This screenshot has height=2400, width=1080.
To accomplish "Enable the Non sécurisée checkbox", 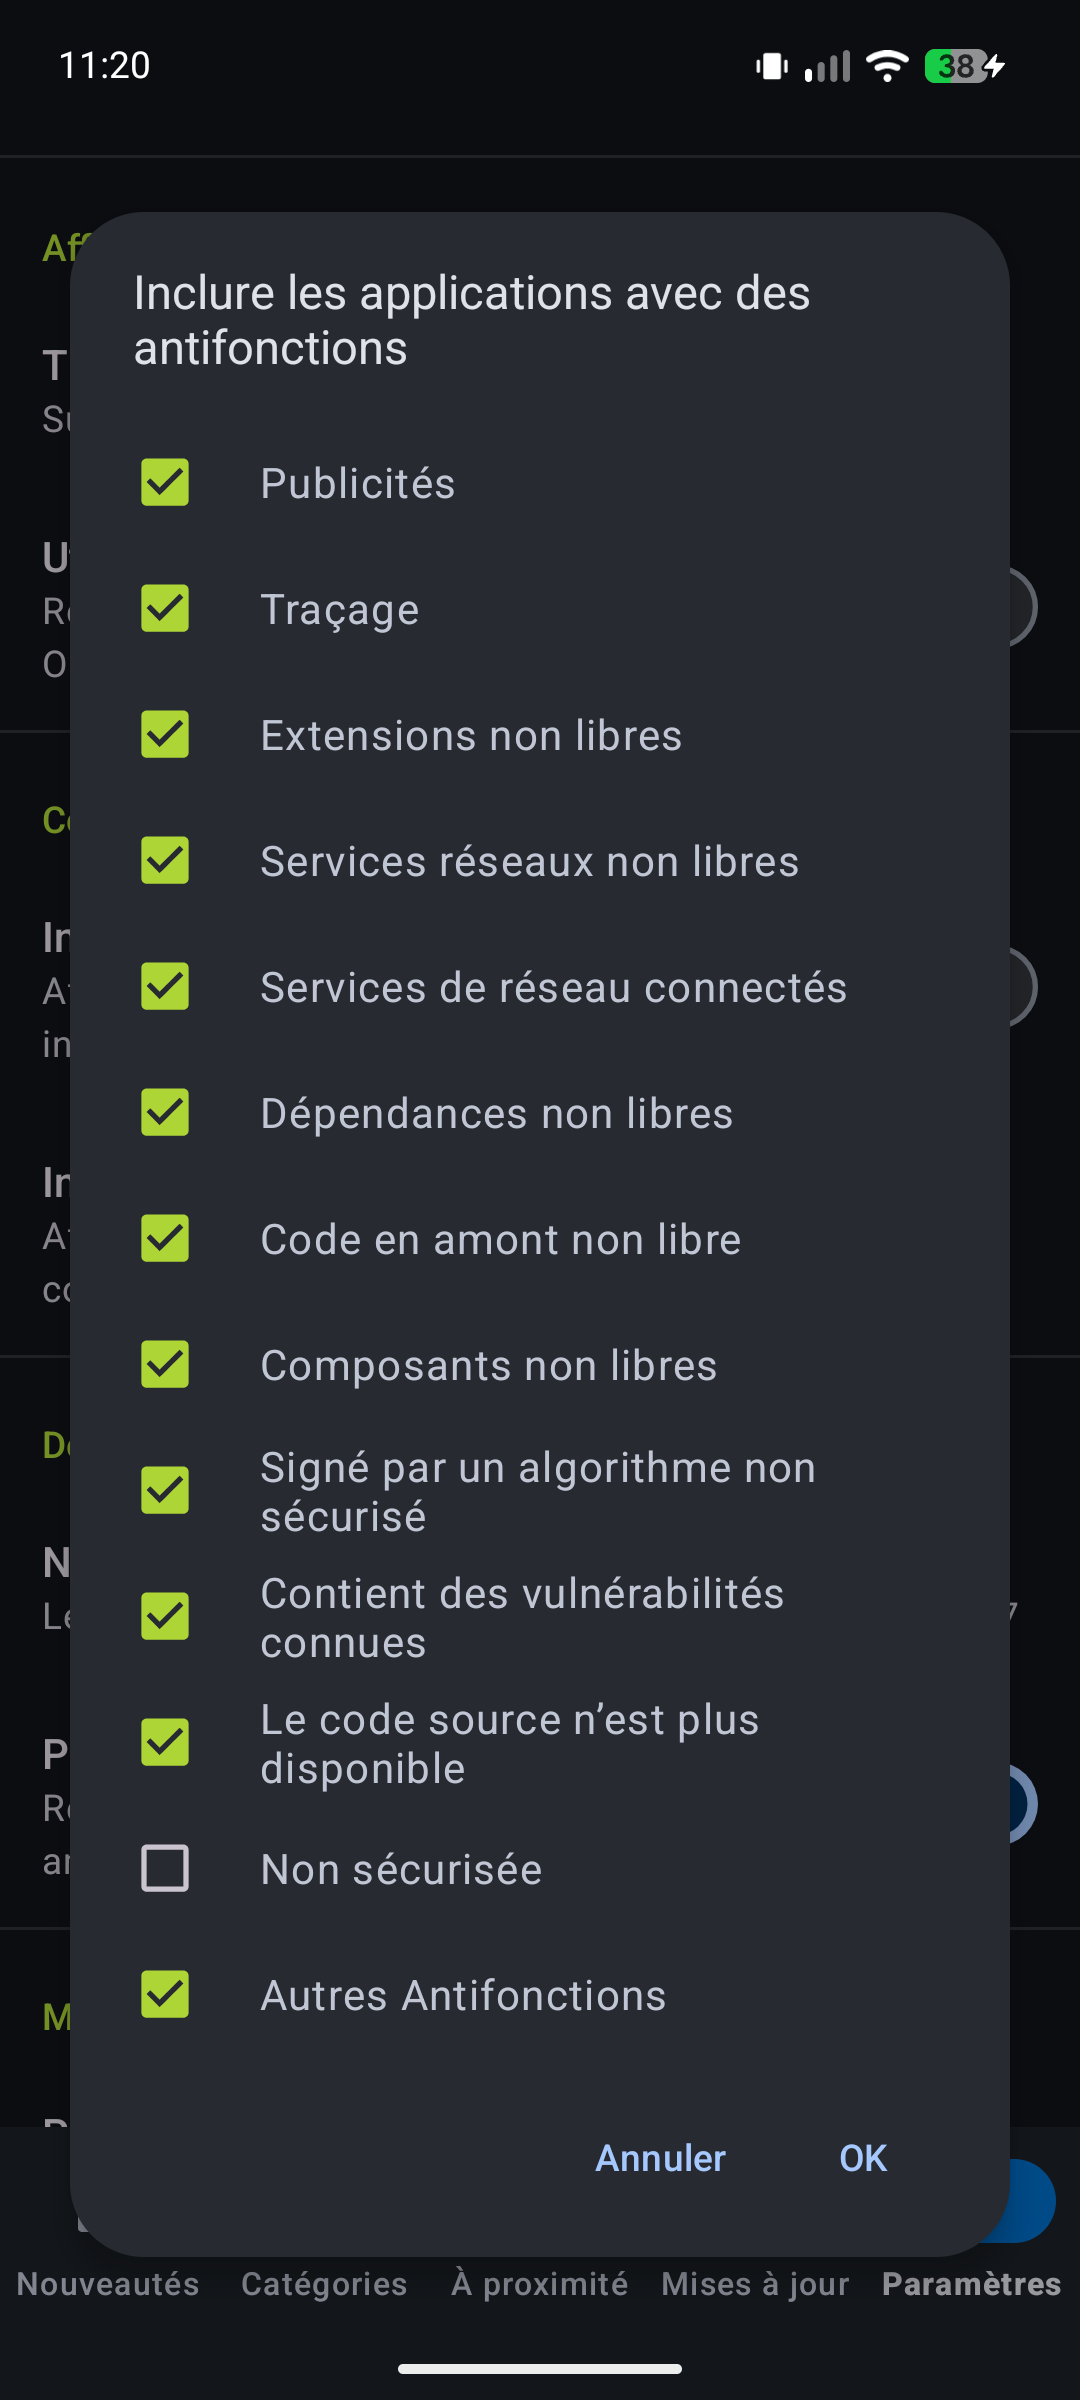I will [165, 1869].
